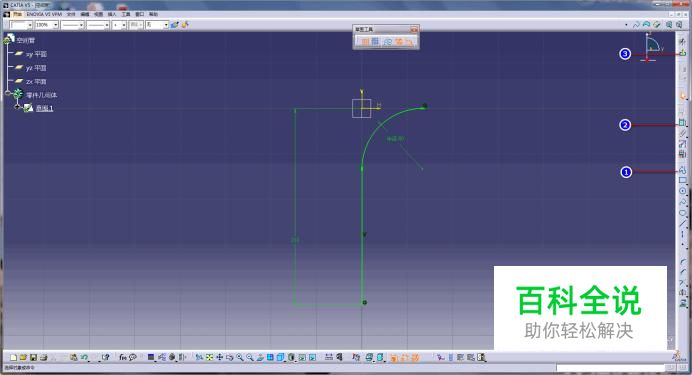
Task: Select the Ellipse tool
Action: point(682,213)
